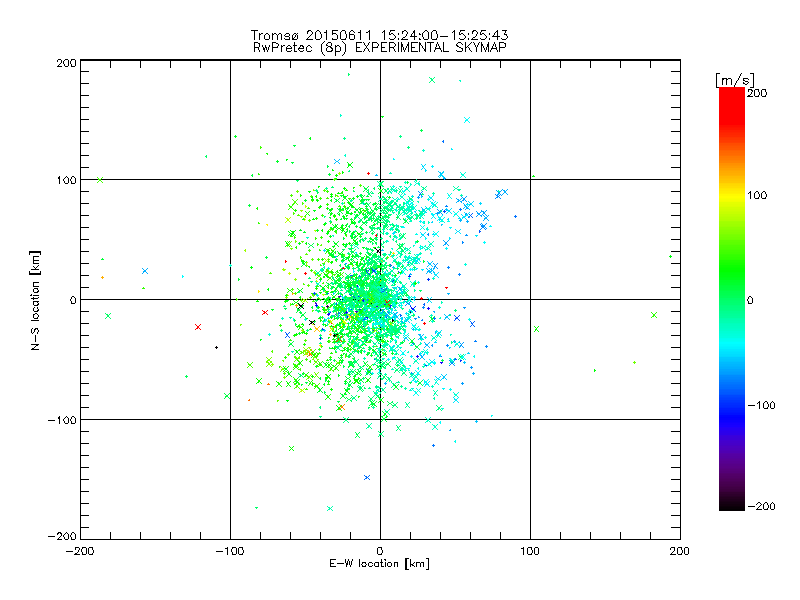
Task: Click the x-axis tick label '0'
Action: (380, 551)
